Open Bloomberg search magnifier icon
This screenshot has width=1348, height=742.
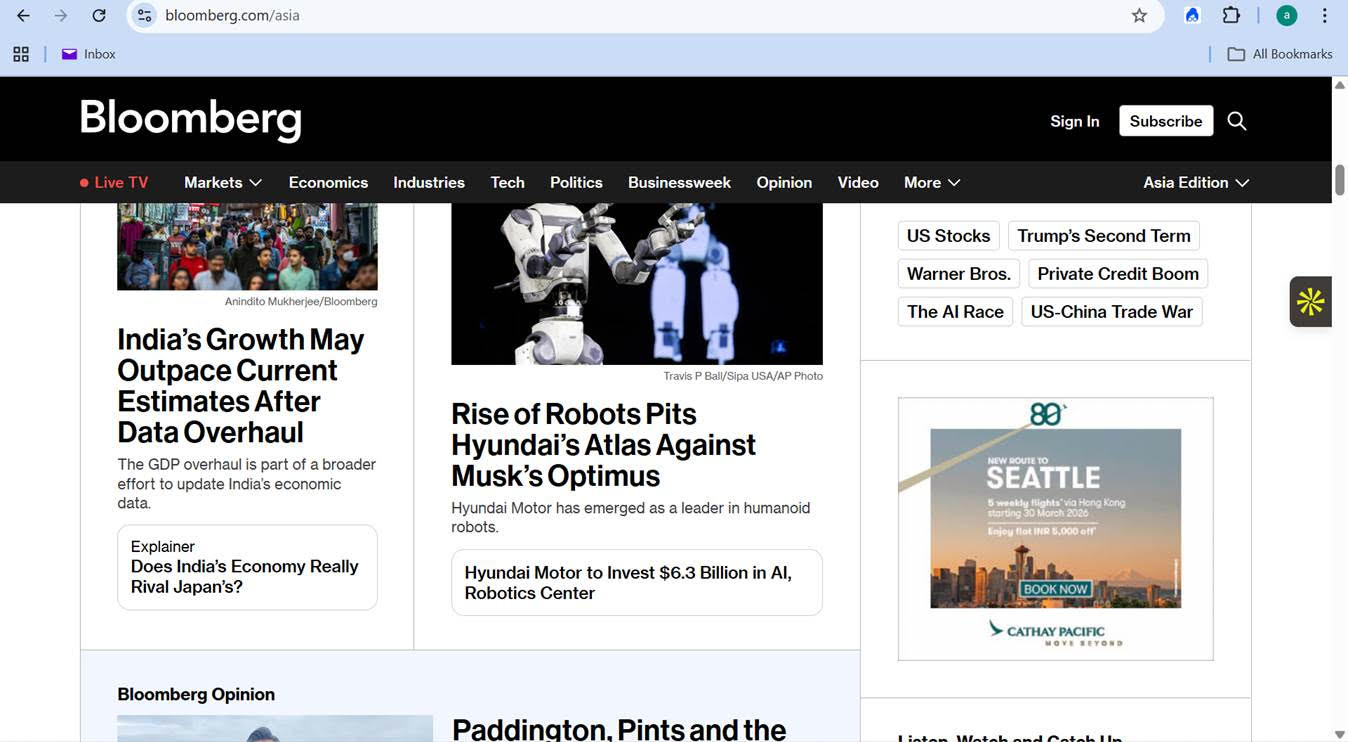(1237, 121)
